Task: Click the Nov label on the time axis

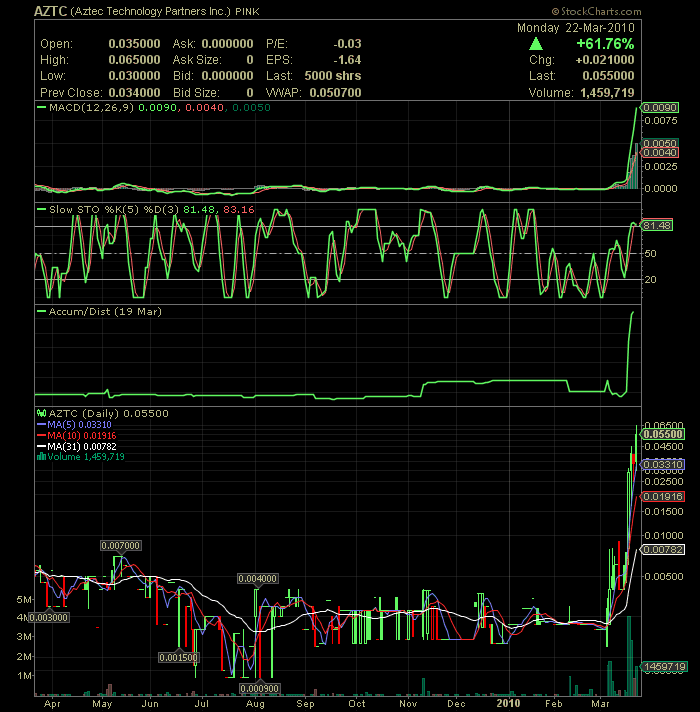Action: pos(408,704)
